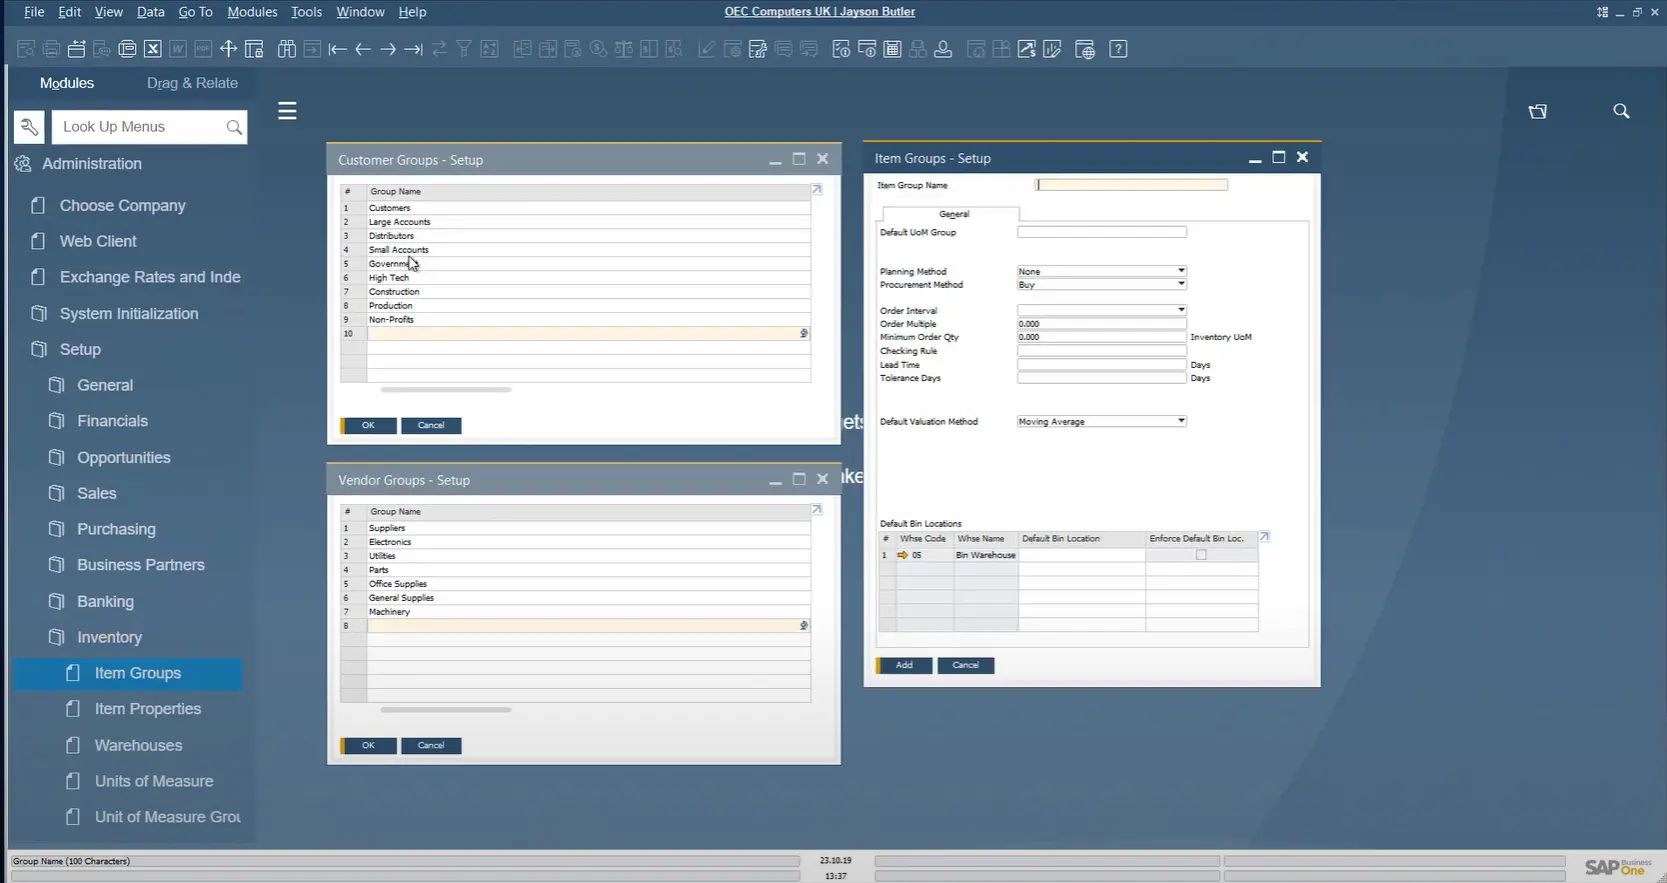Click the wrench icon beside Look Up Menus
This screenshot has height=883, width=1667.
coord(29,127)
